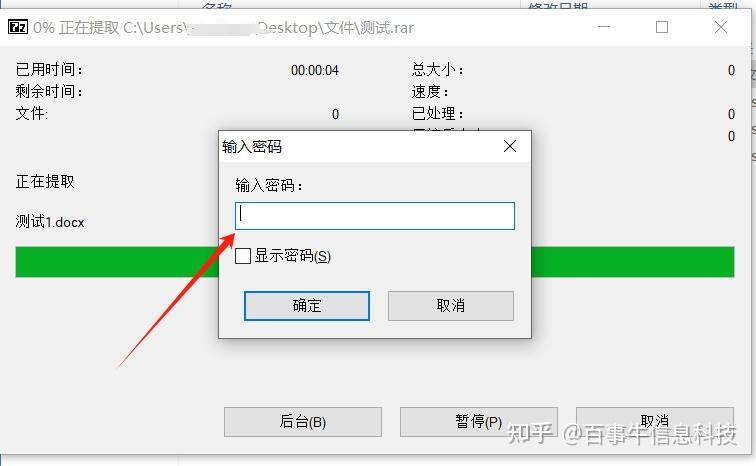Confirm the password with 确定
This screenshot has height=466, width=756.
click(x=307, y=306)
